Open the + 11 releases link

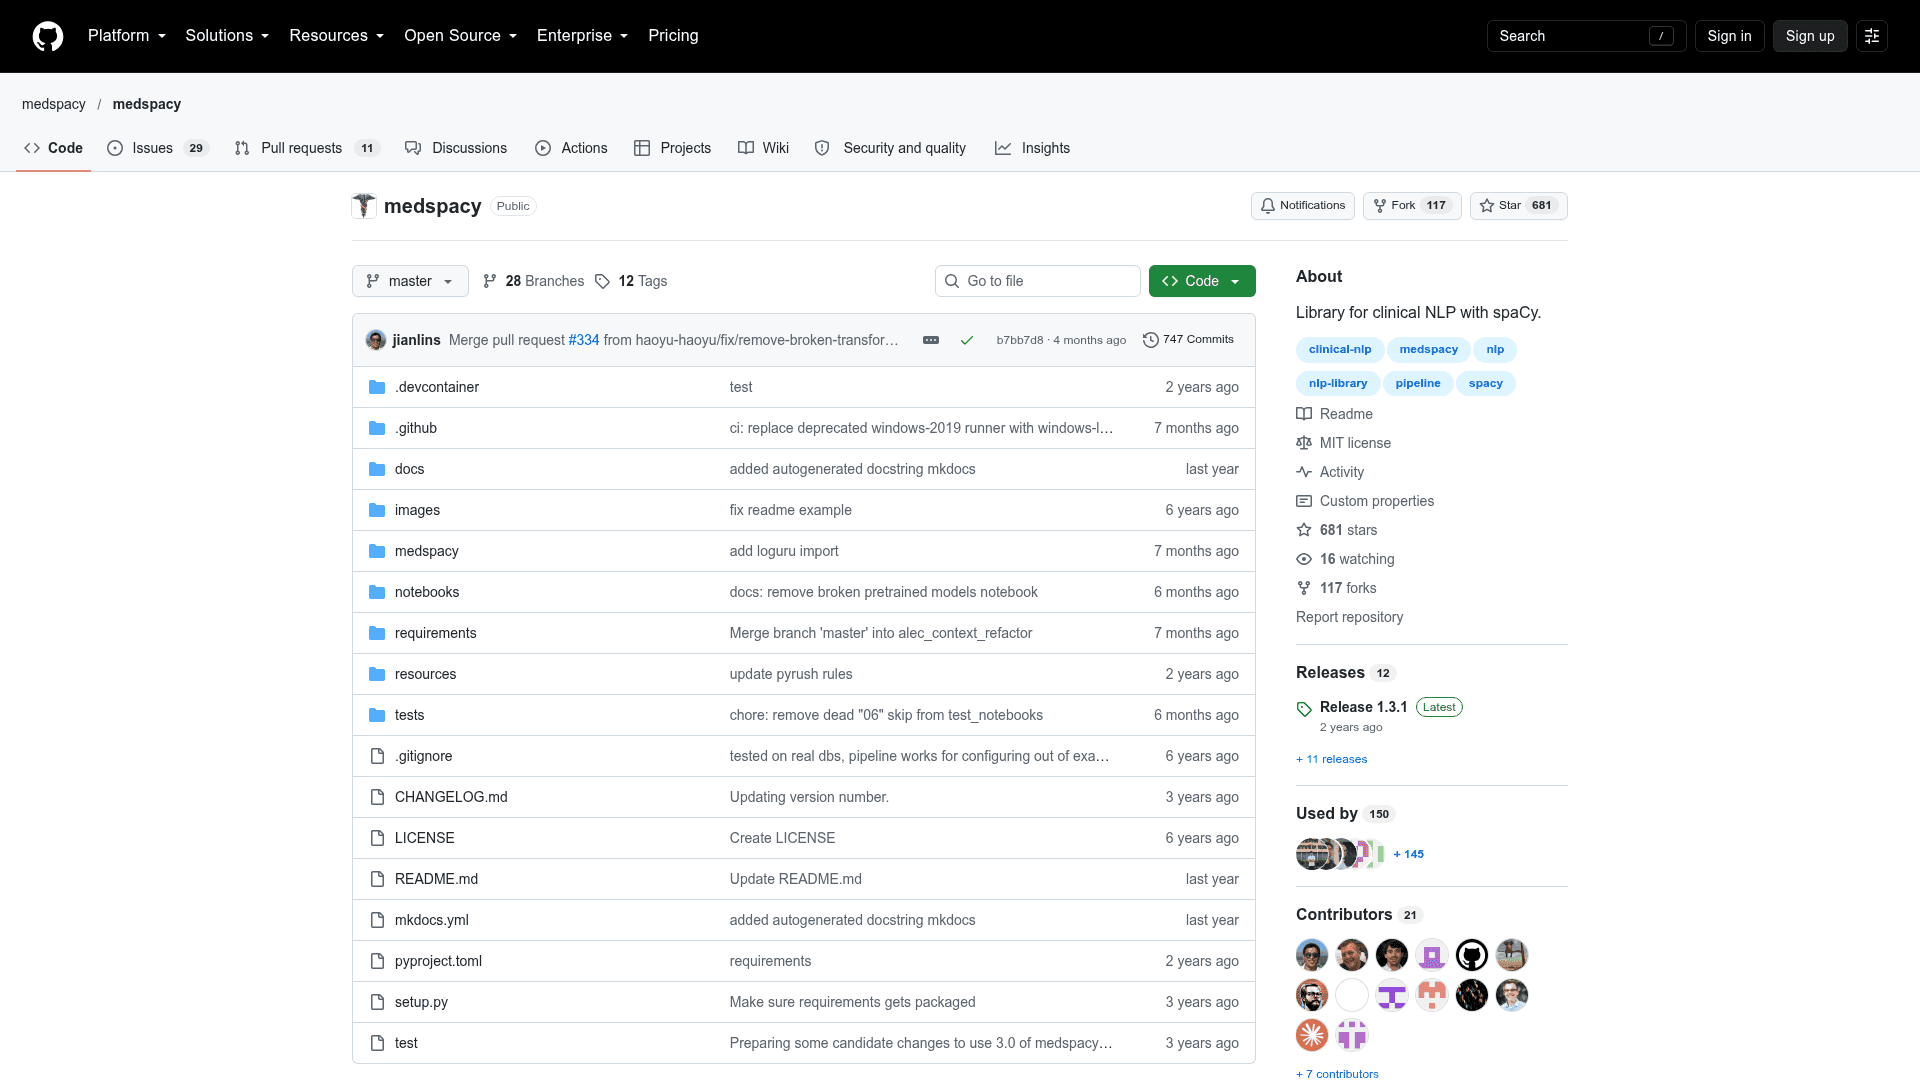coord(1331,759)
